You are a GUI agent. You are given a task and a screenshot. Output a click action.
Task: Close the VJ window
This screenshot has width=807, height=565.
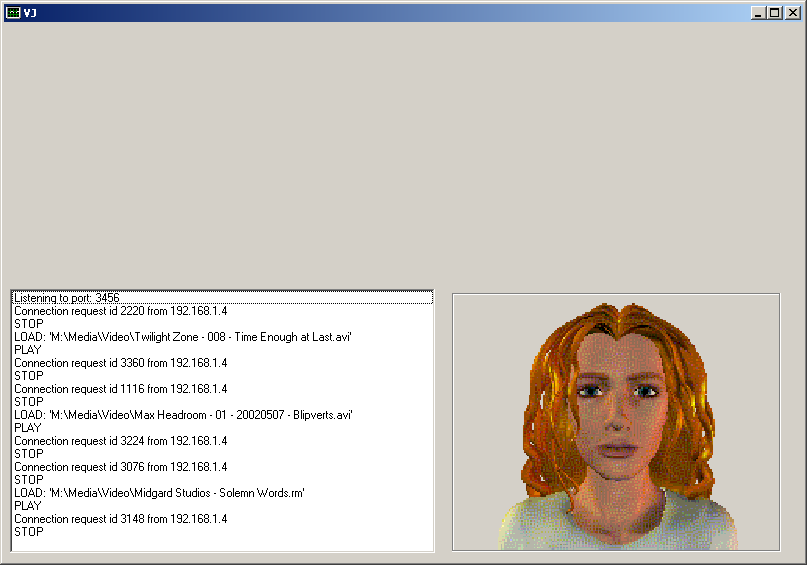click(793, 13)
